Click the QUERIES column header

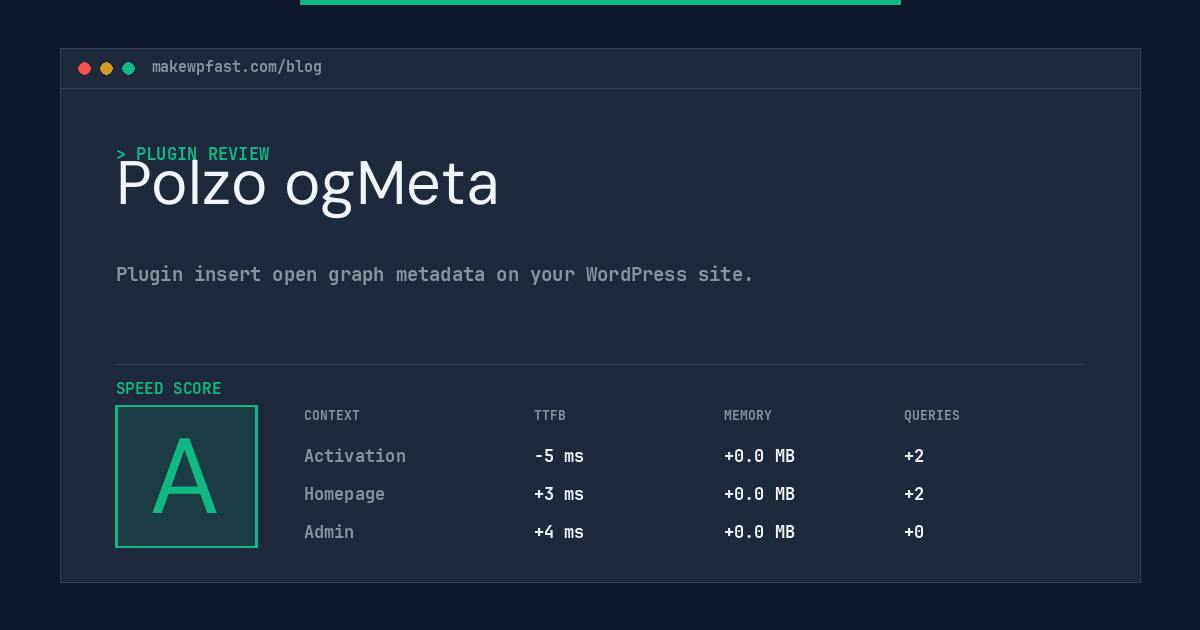tap(932, 416)
